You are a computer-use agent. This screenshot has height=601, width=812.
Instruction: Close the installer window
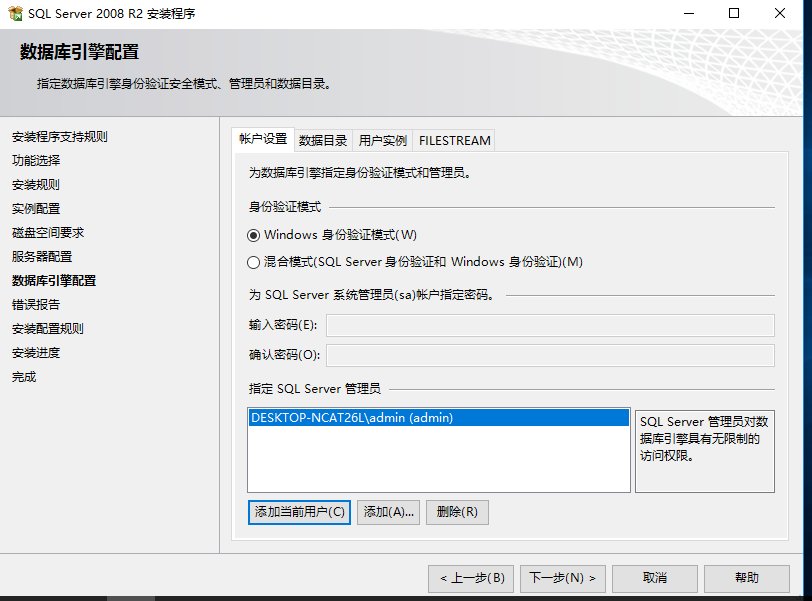coord(780,14)
